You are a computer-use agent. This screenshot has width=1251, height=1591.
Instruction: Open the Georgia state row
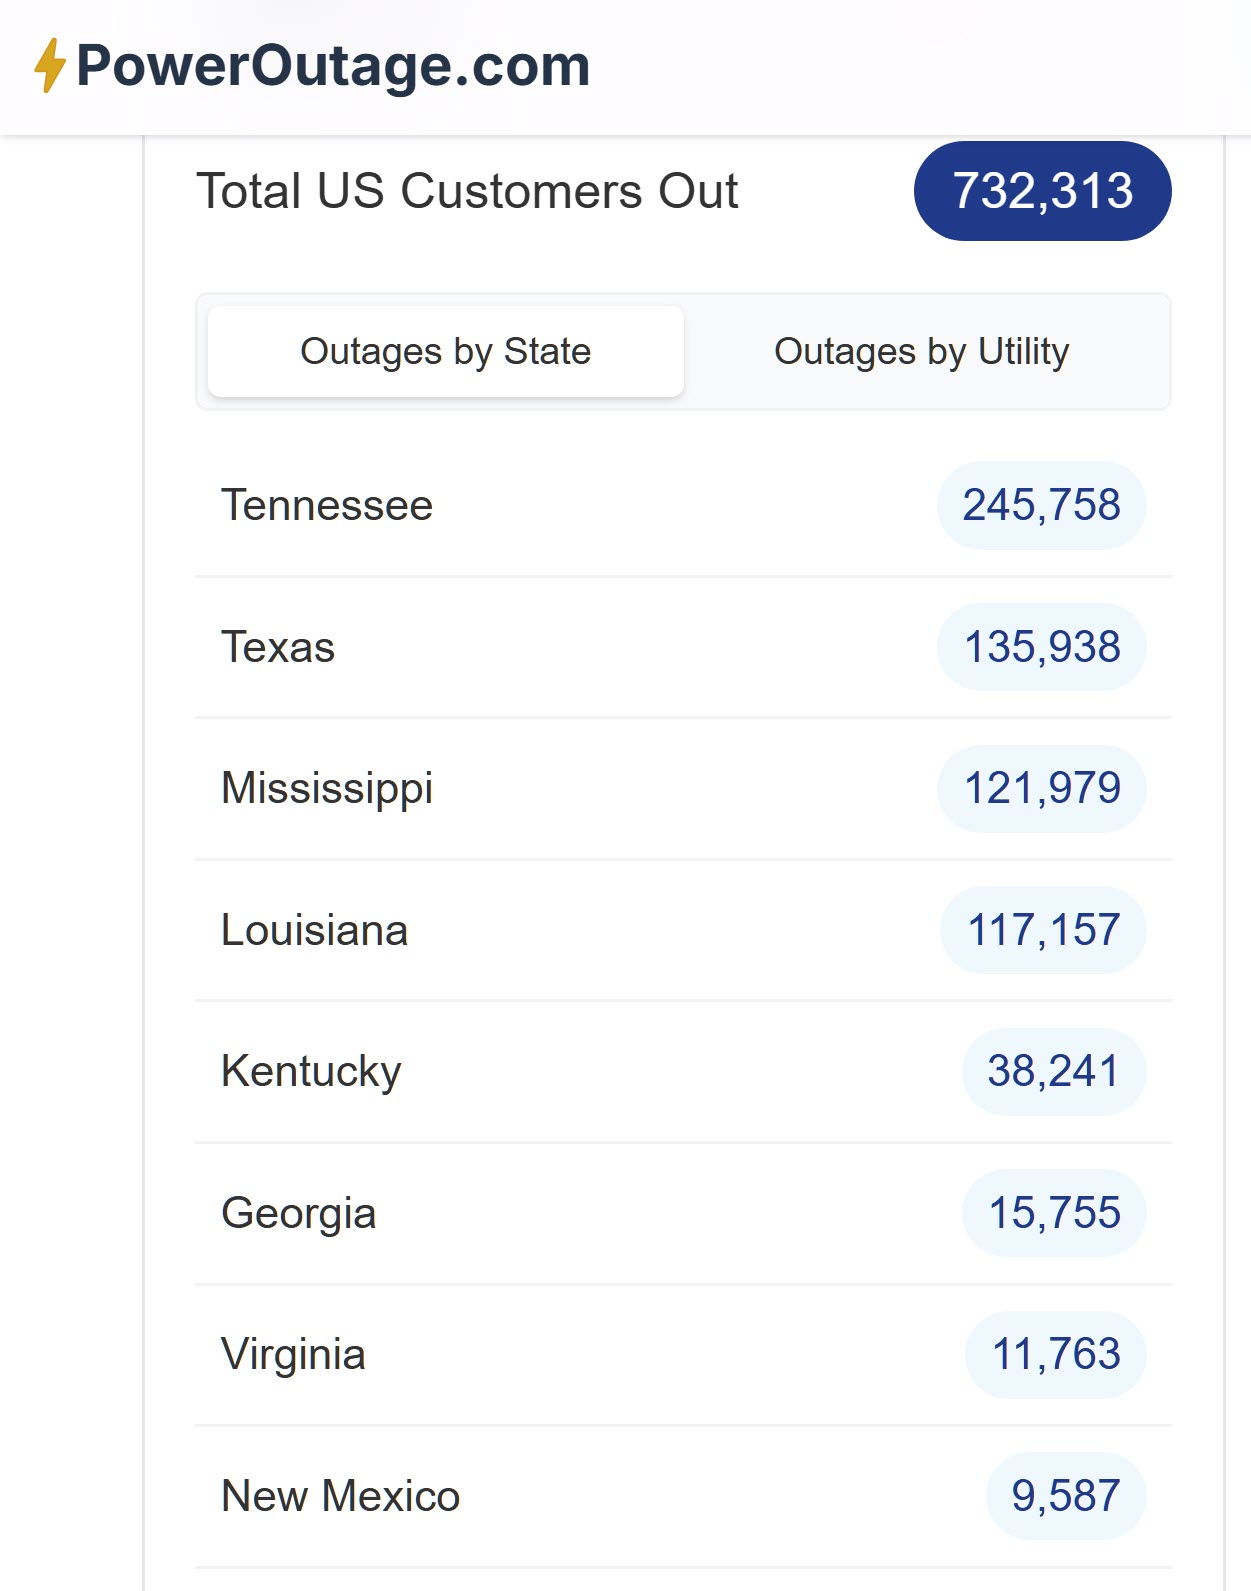tap(298, 1213)
